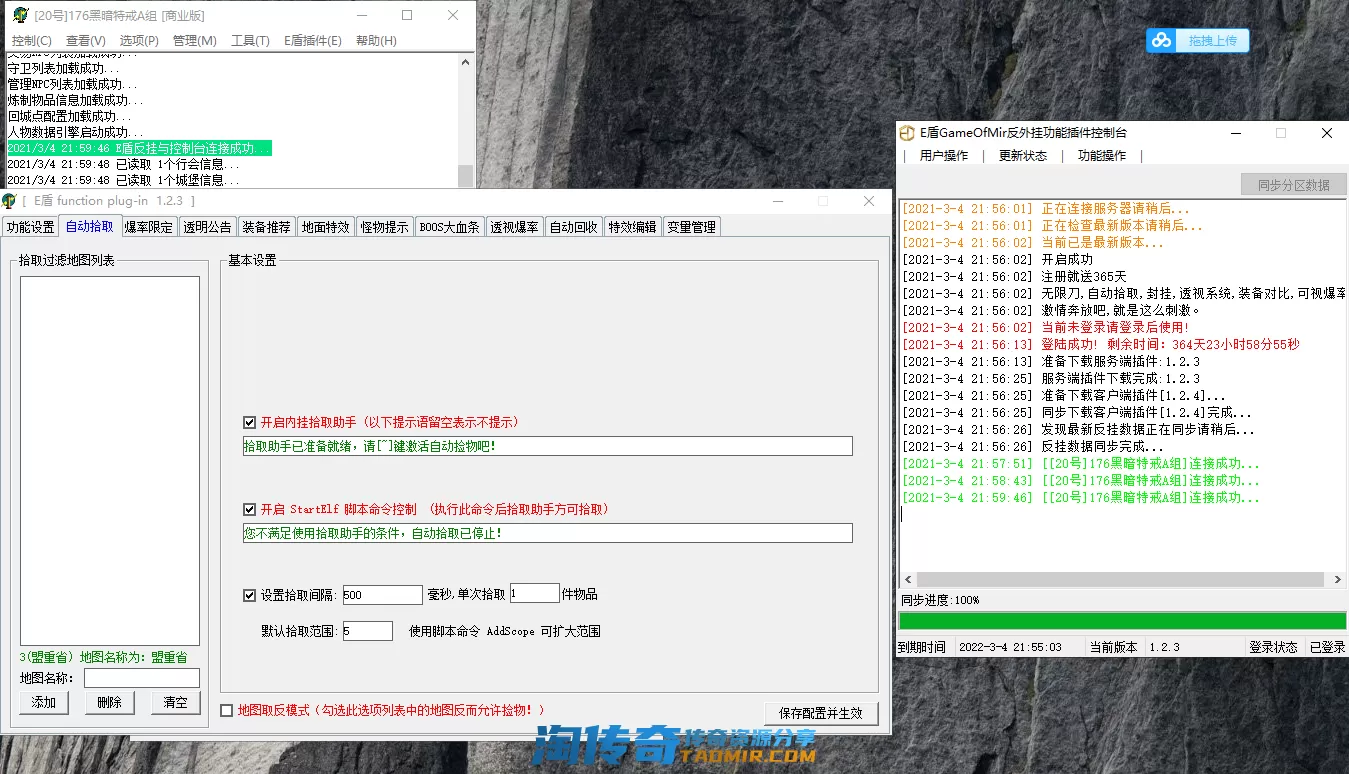Toggle the 设置拾取间隔 checkbox
The width and height of the screenshot is (1349, 774).
click(250, 595)
